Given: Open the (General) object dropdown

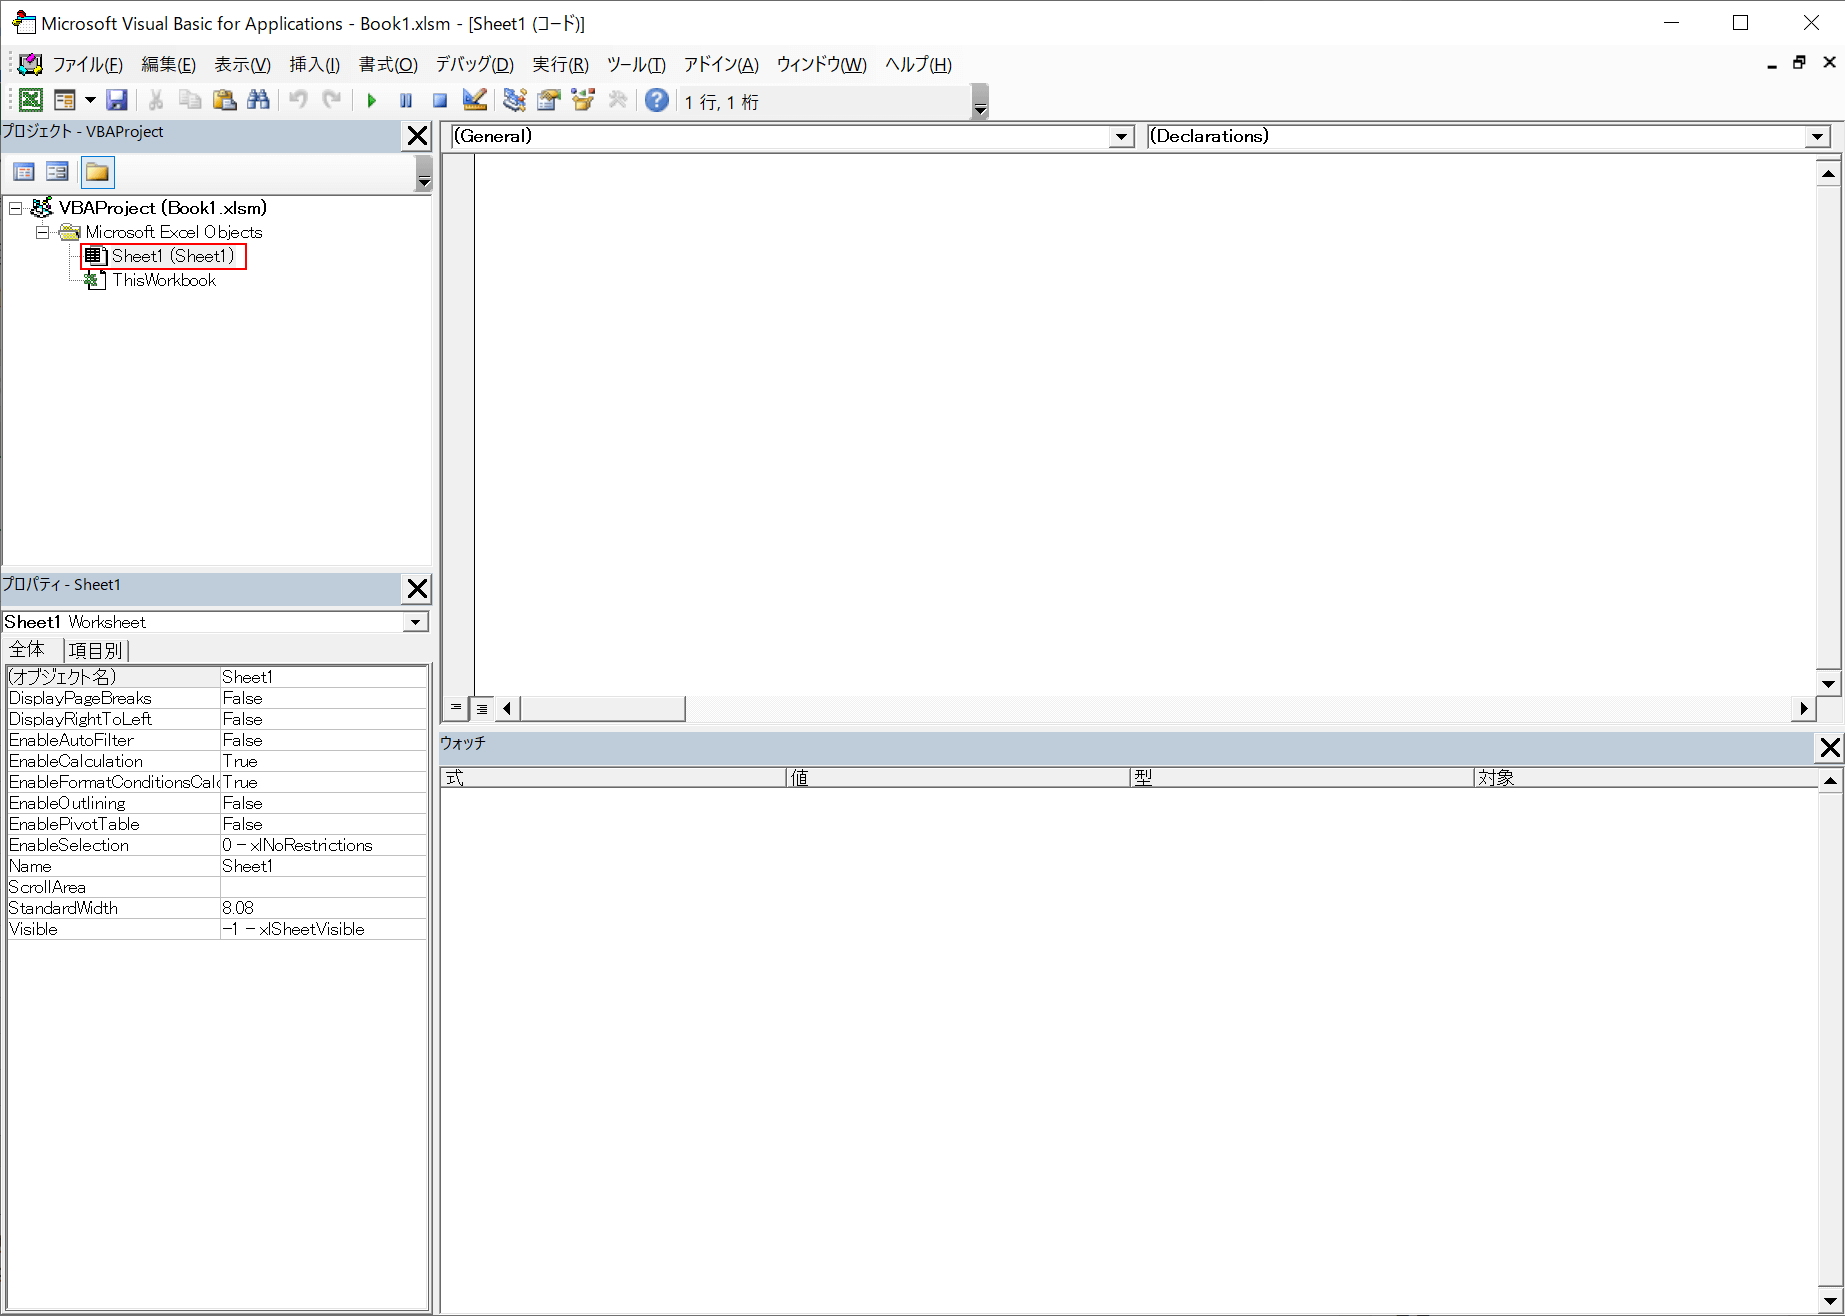Looking at the screenshot, I should tap(1121, 137).
